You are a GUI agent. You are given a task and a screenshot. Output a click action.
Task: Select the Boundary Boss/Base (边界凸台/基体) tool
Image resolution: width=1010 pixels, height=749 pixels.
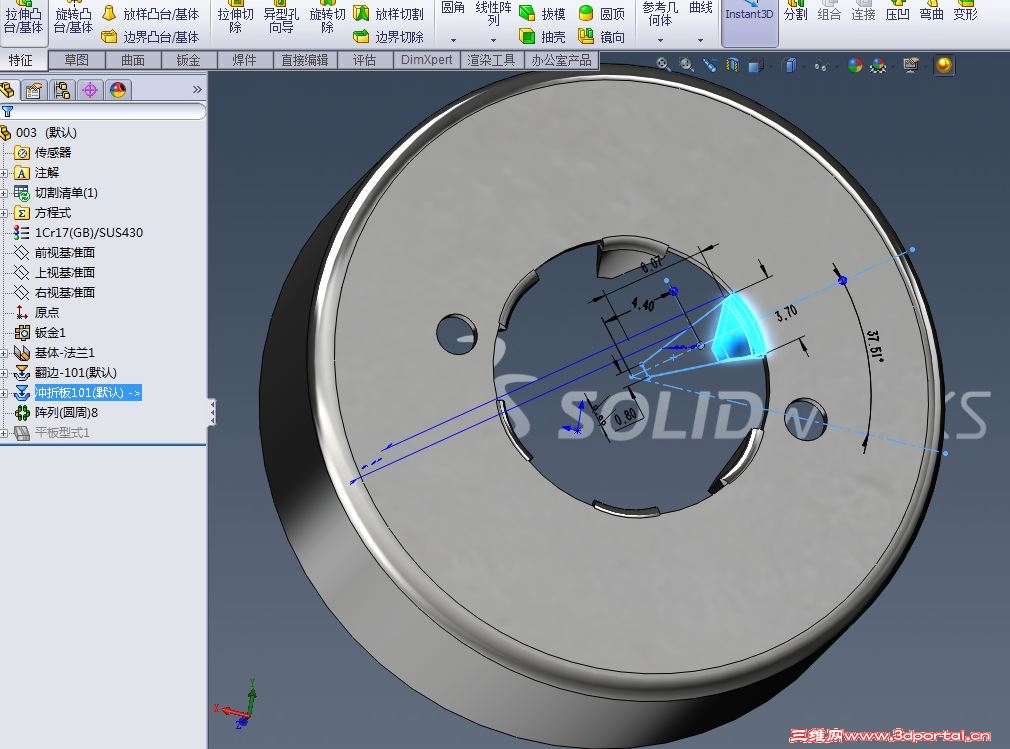(151, 37)
